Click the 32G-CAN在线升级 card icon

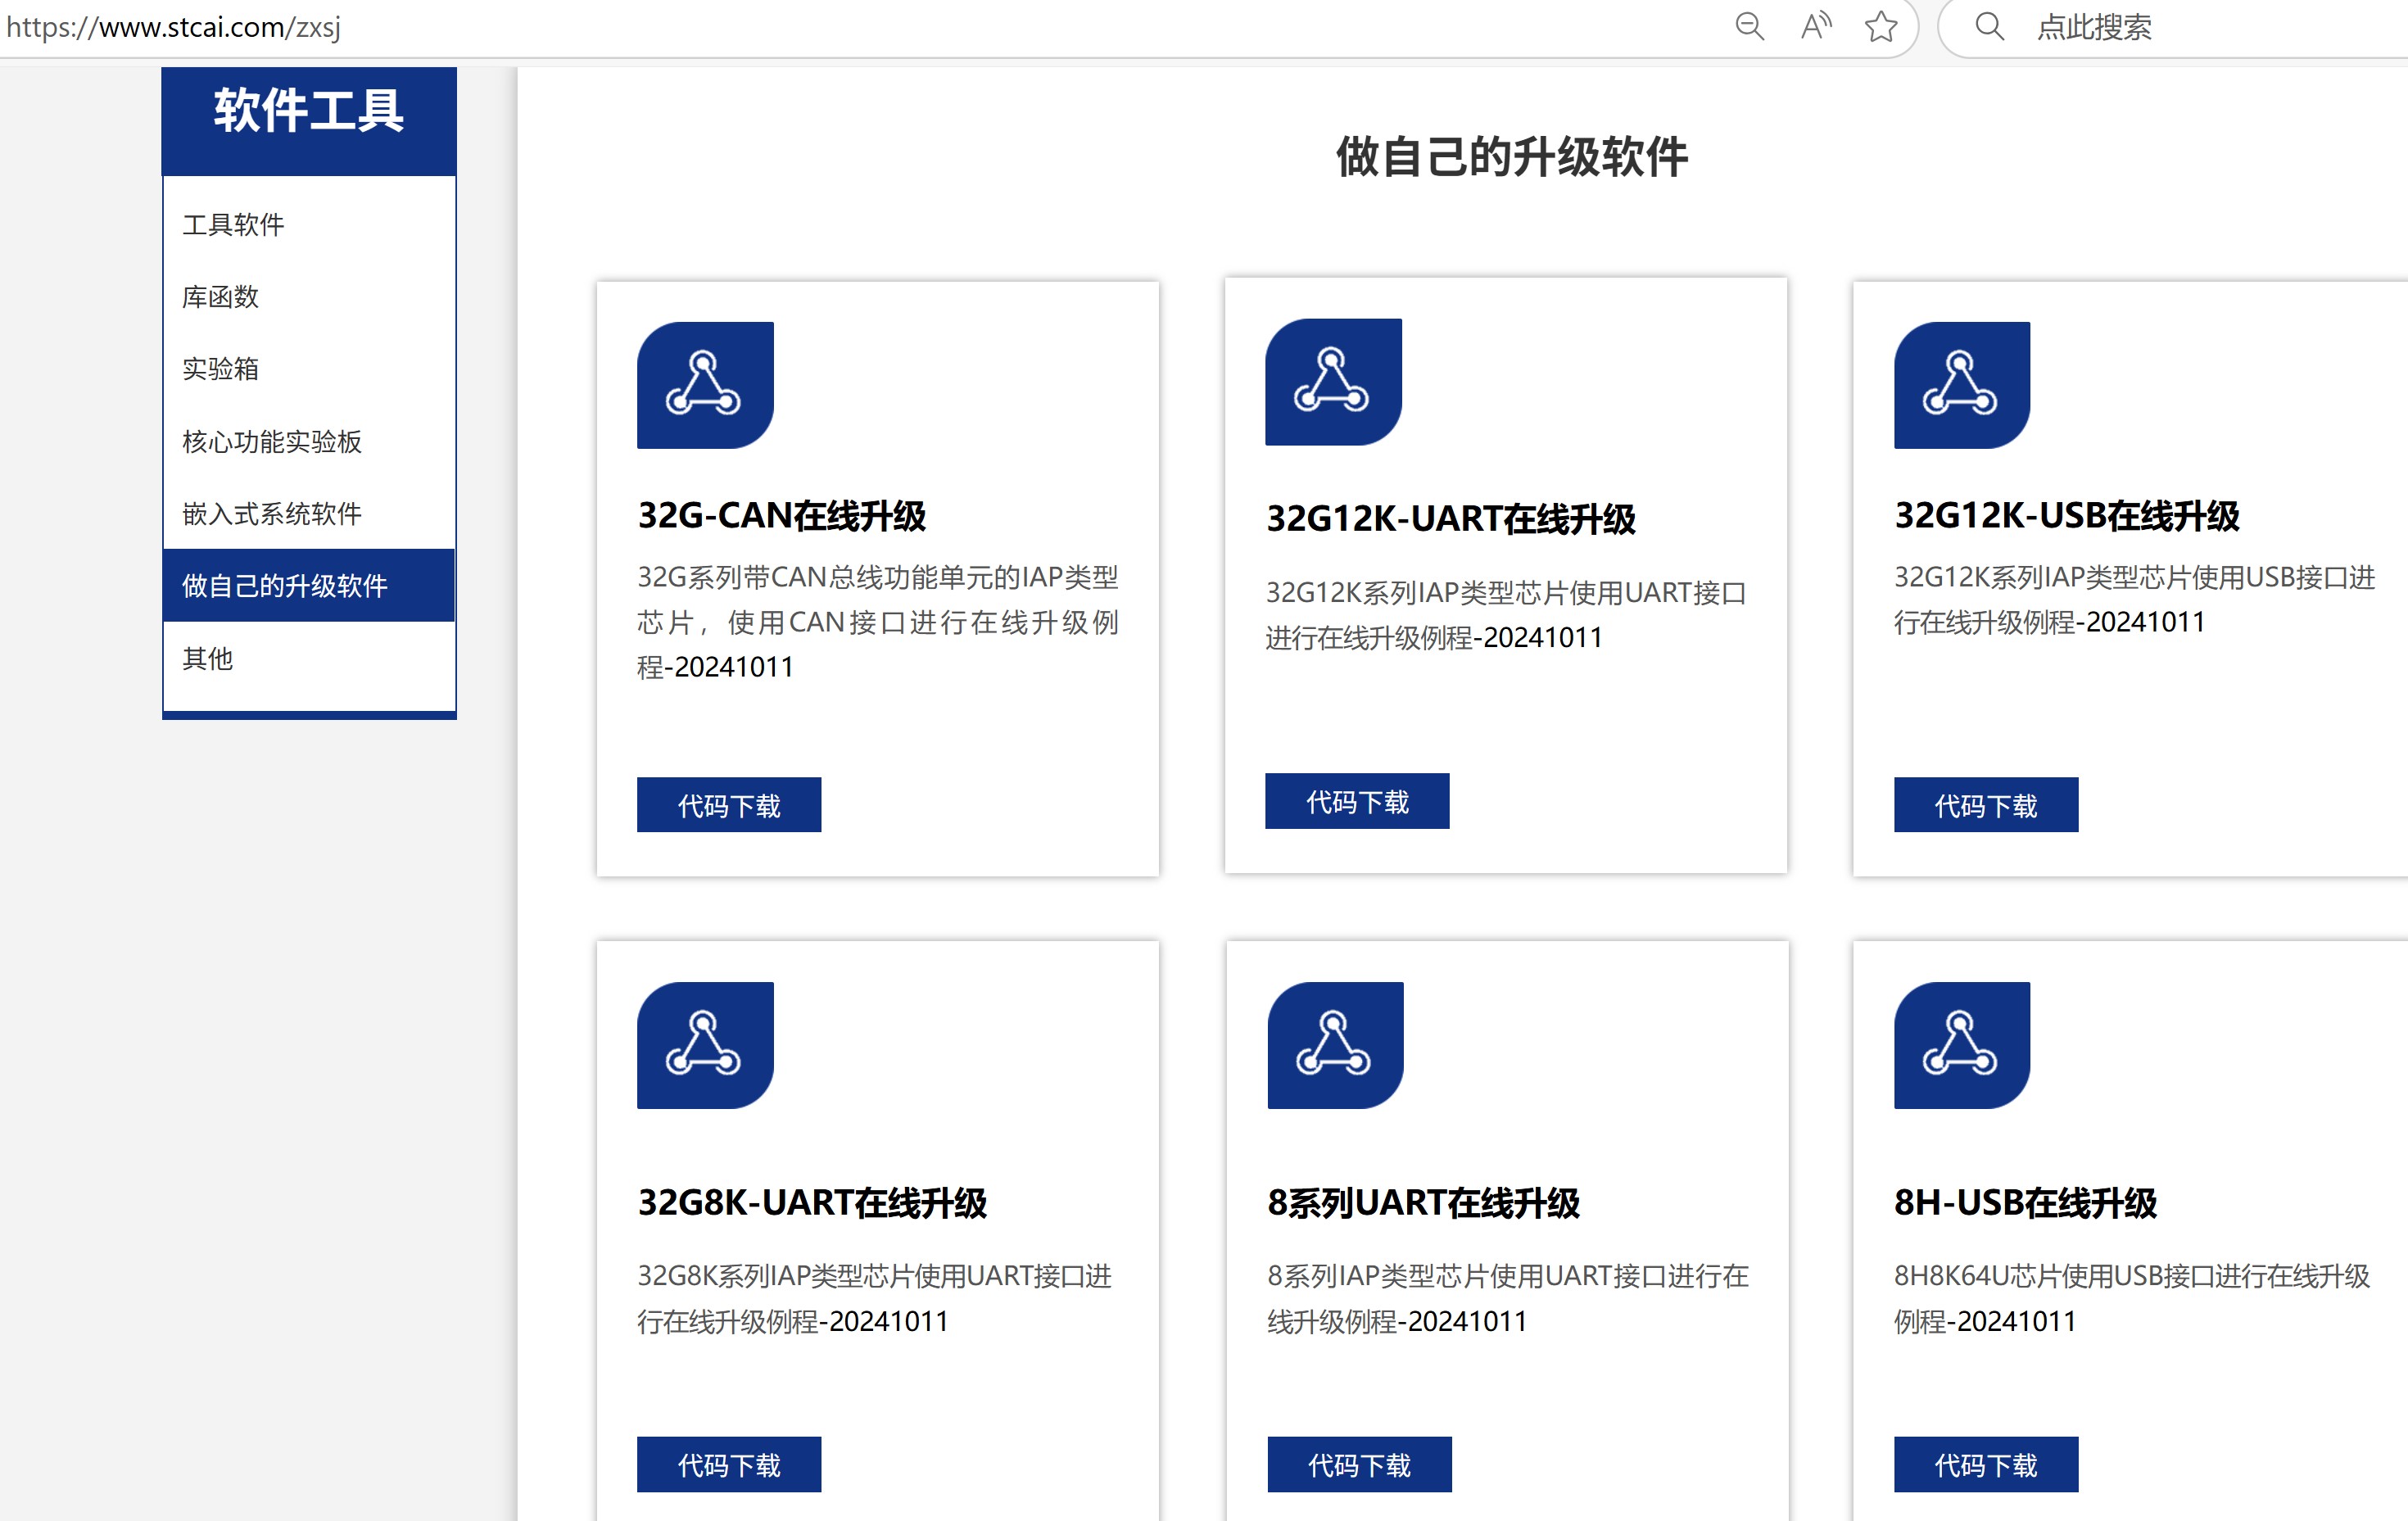705,385
